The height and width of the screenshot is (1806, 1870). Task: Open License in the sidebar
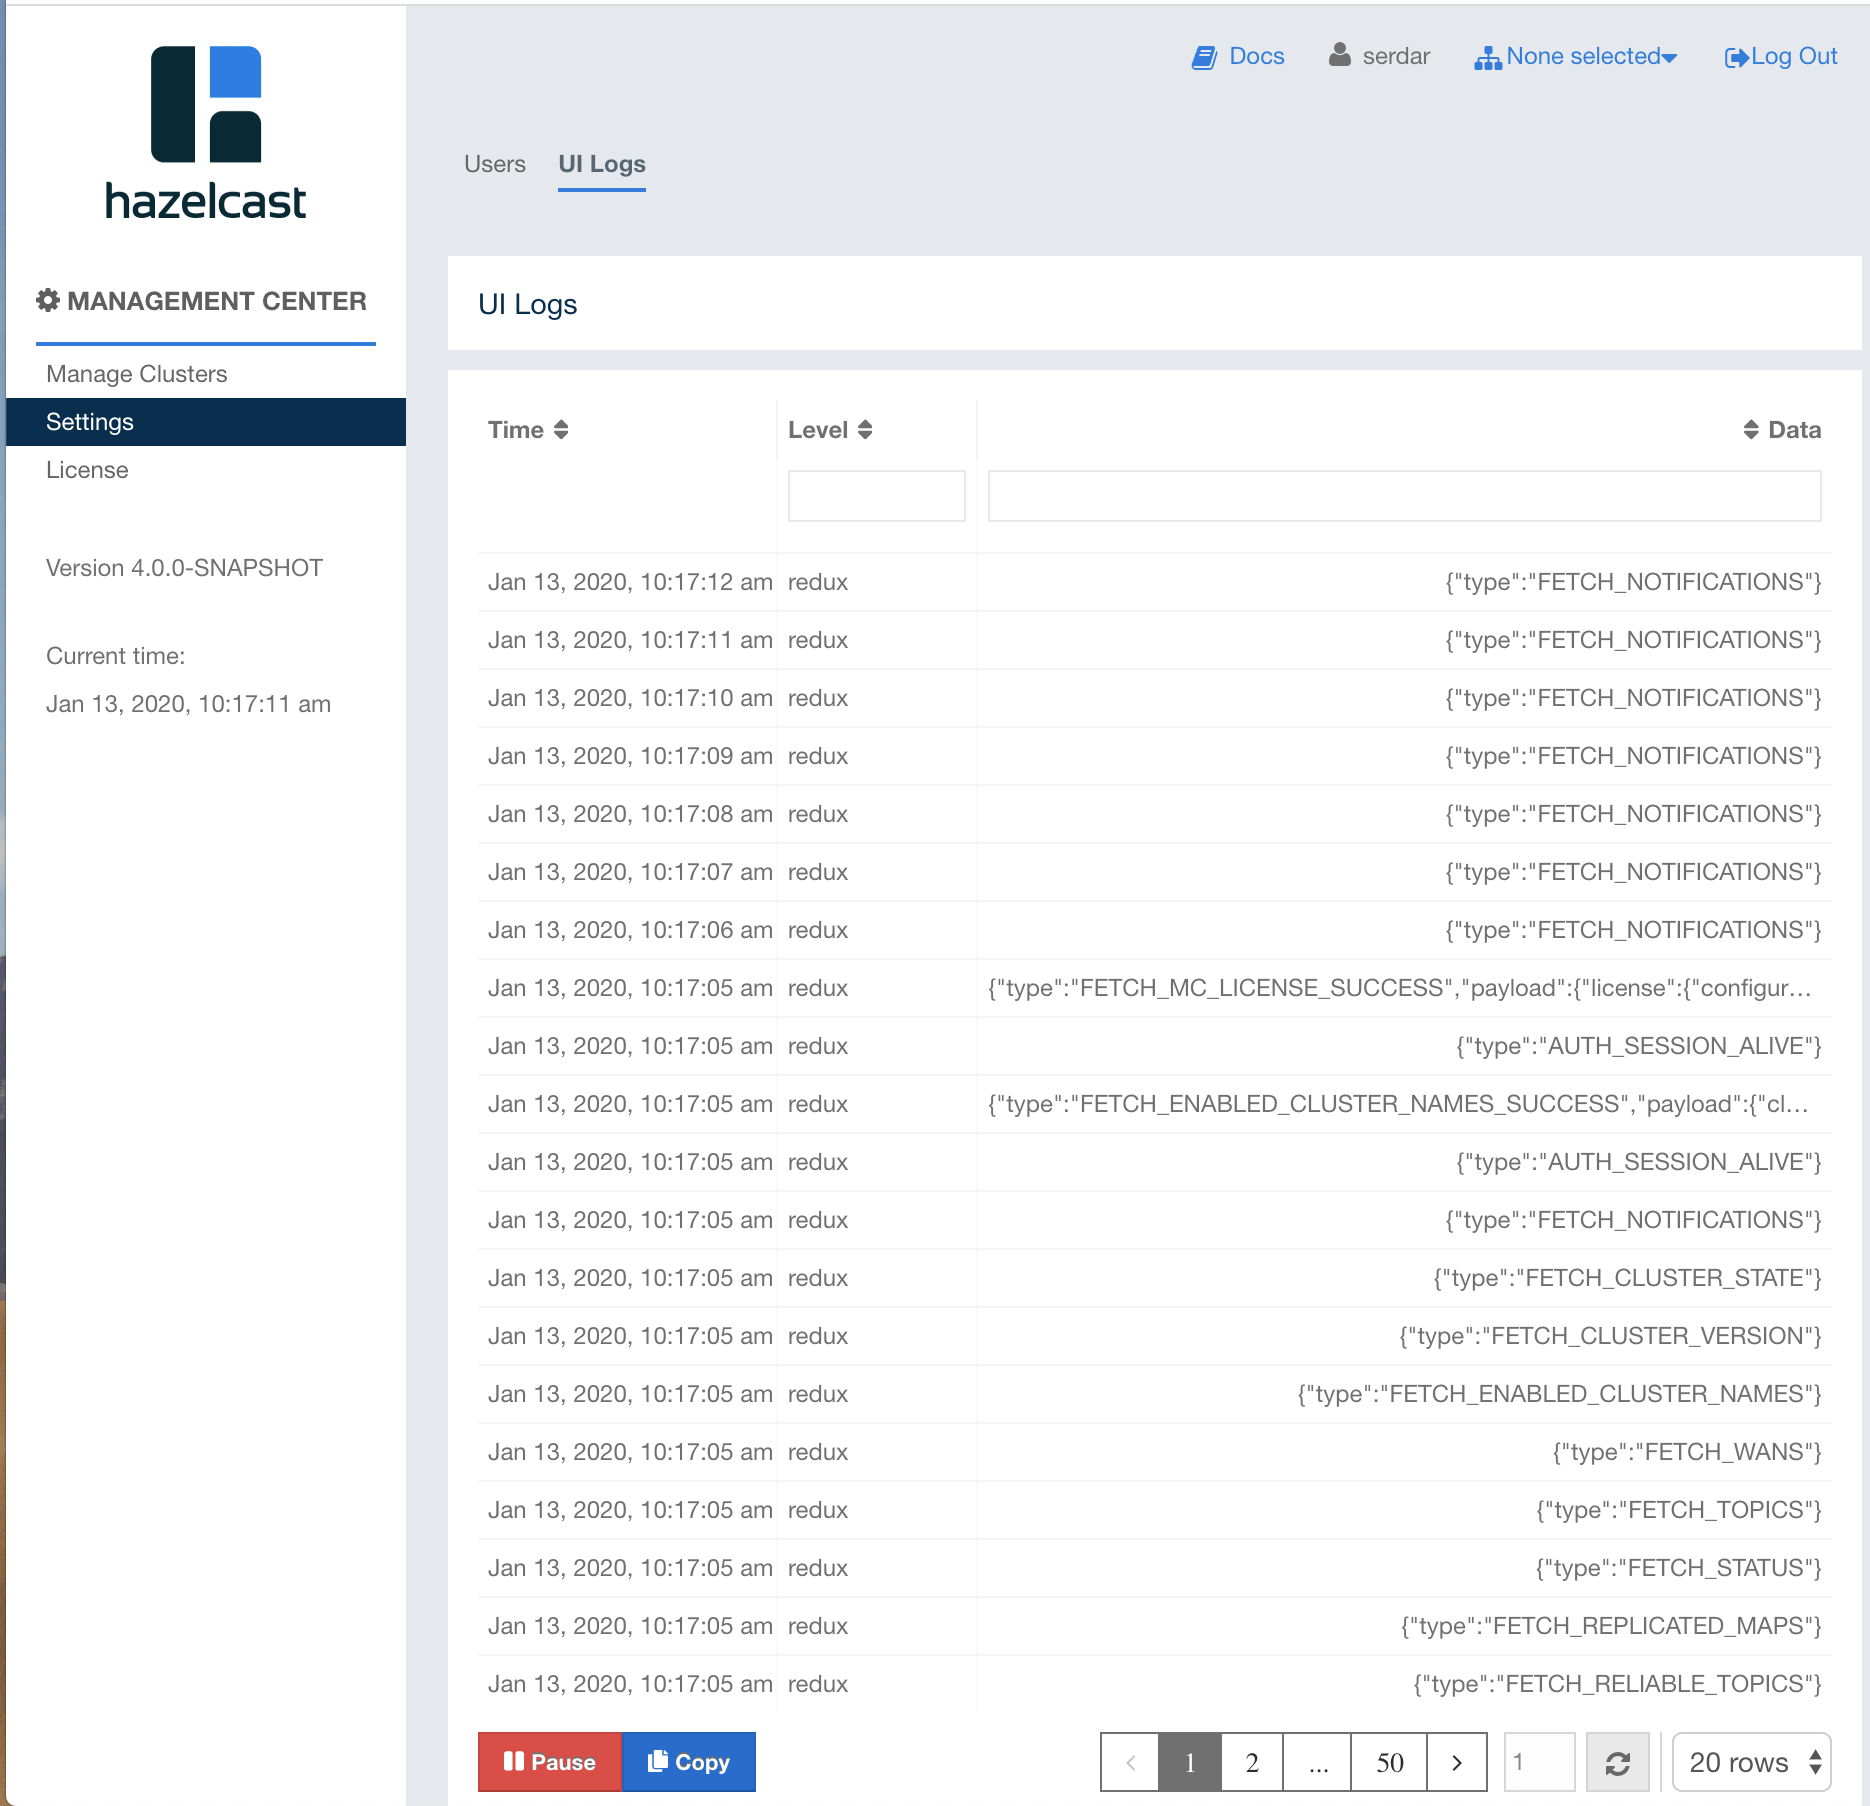[87, 470]
